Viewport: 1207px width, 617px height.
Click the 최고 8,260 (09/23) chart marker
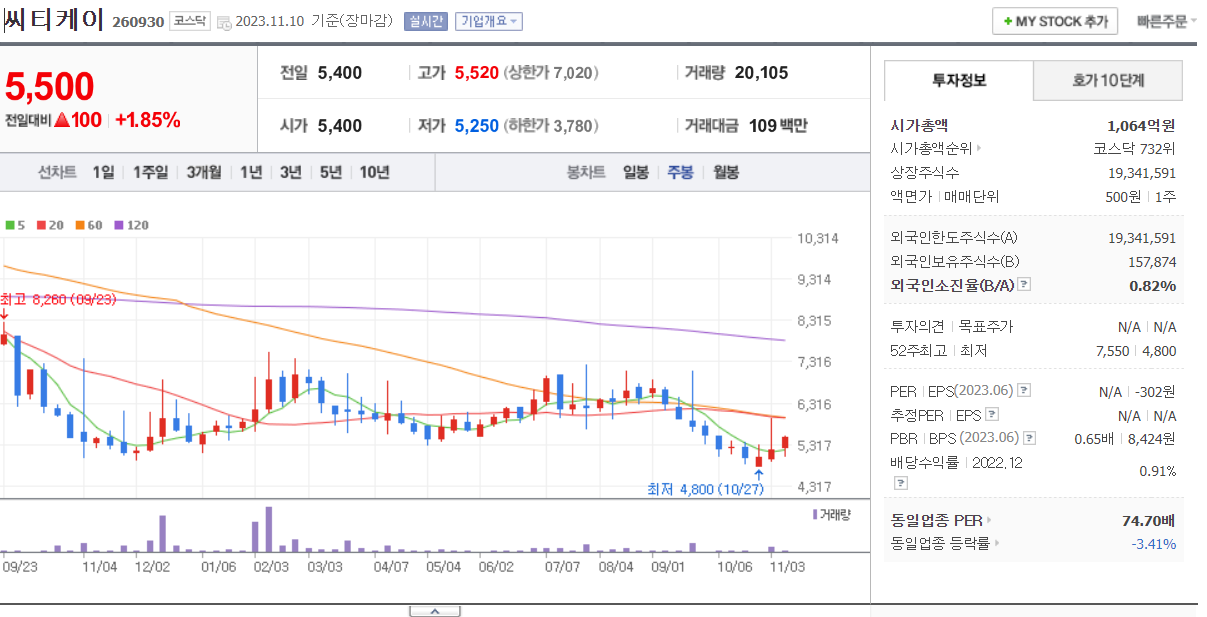(x=58, y=299)
